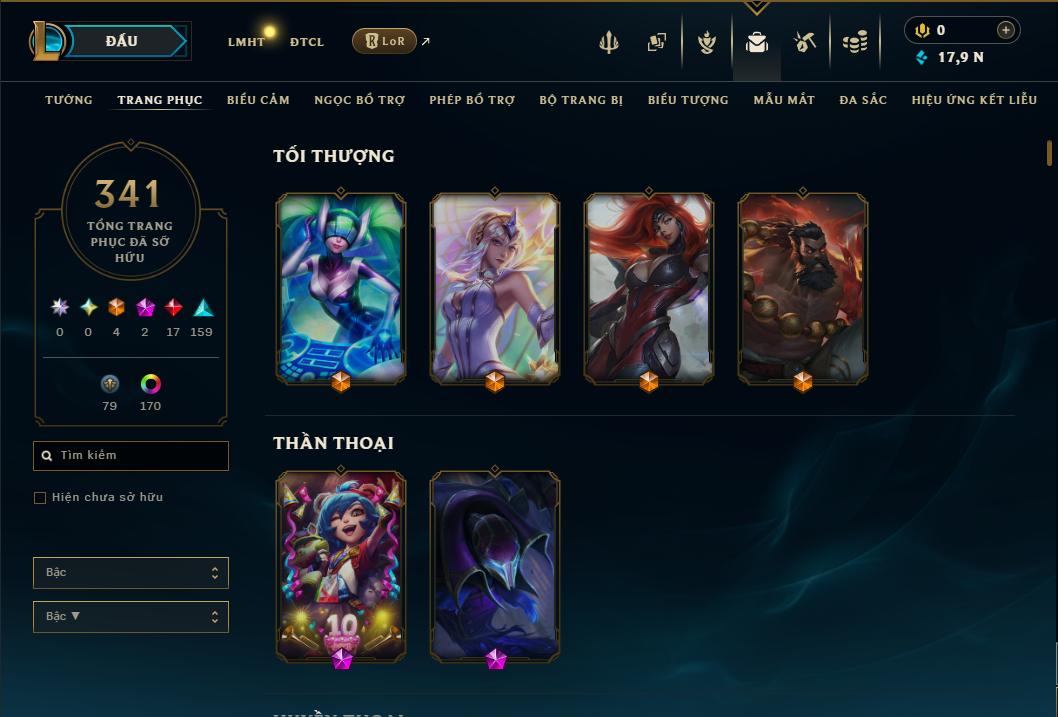The width and height of the screenshot is (1058, 717).
Task: Switch to the TƯỚNG tab
Action: (69, 100)
